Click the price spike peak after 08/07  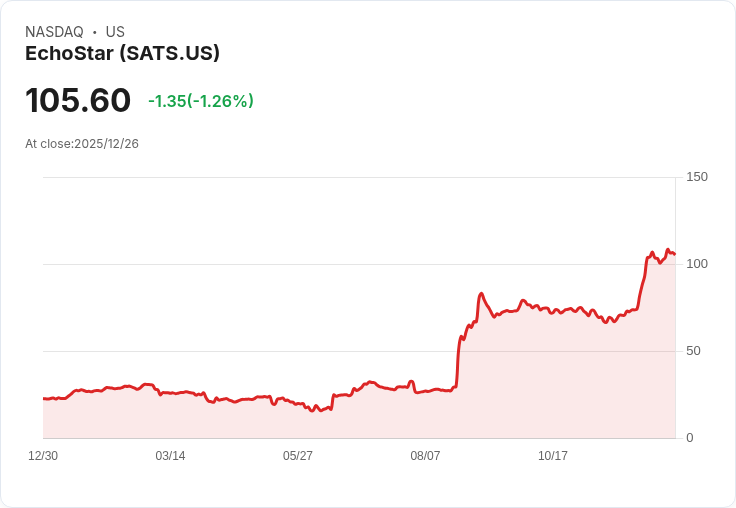click(481, 294)
